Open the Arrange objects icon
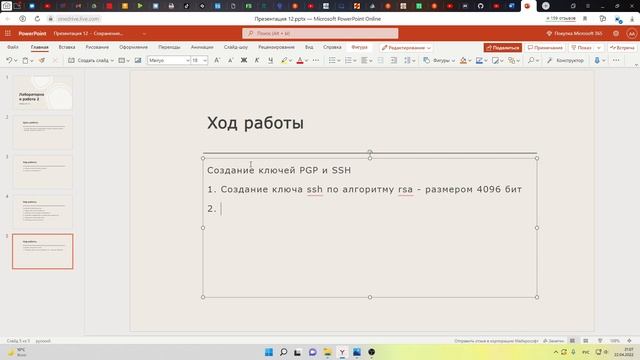The width and height of the screenshot is (640, 360). [x=511, y=60]
